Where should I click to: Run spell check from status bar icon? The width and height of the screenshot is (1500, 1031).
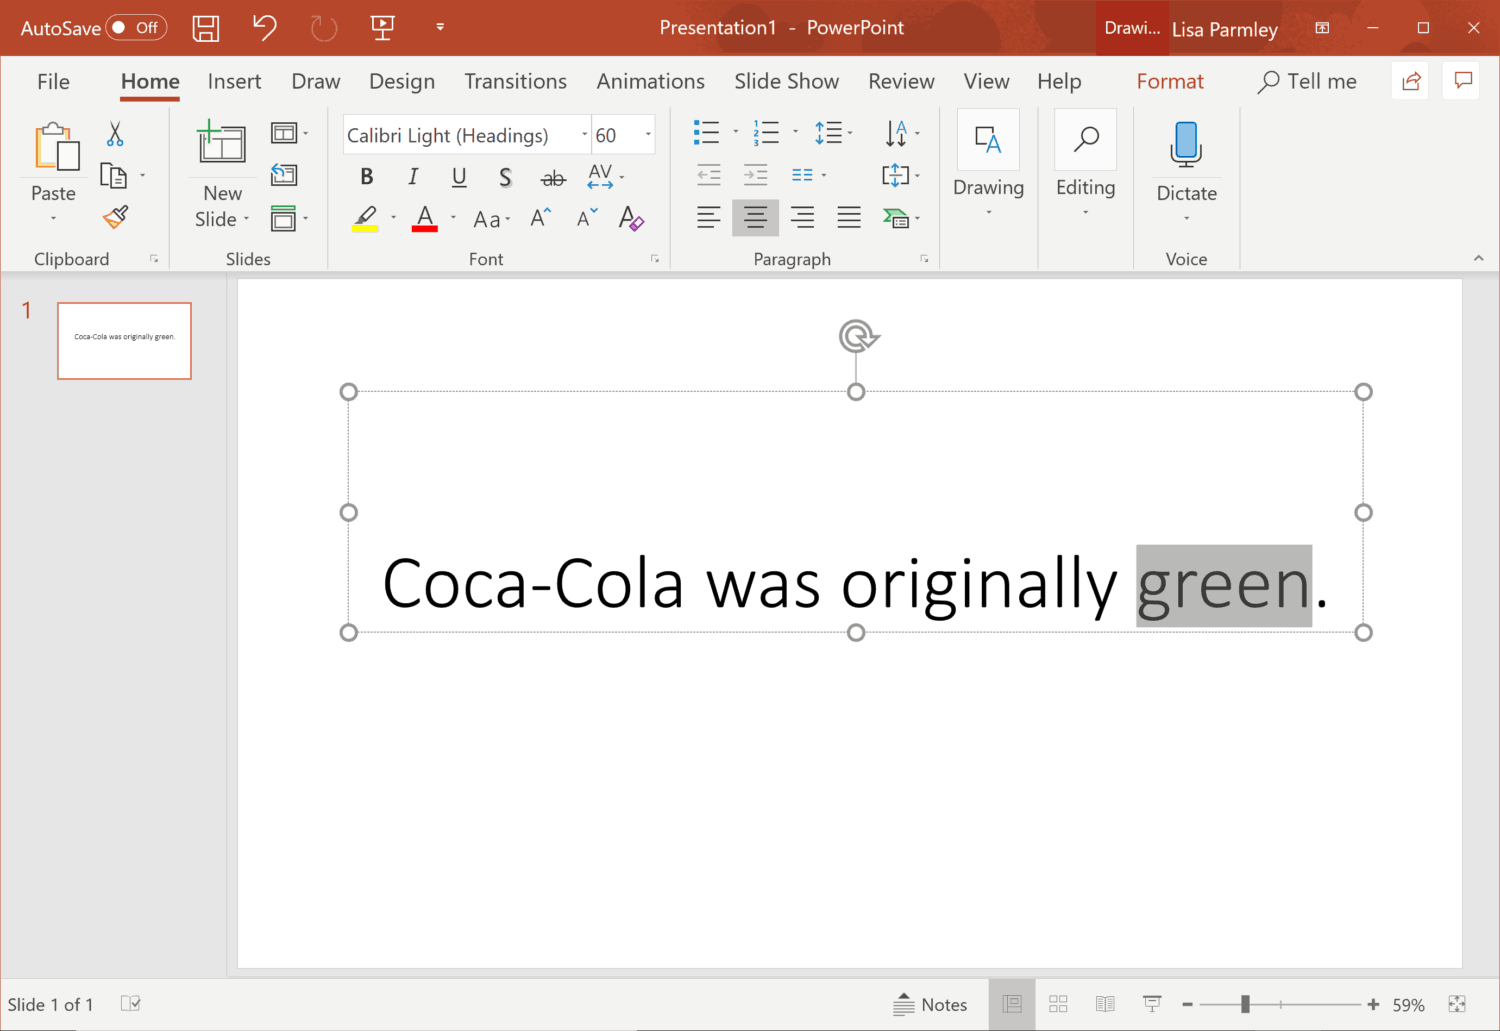[131, 1003]
